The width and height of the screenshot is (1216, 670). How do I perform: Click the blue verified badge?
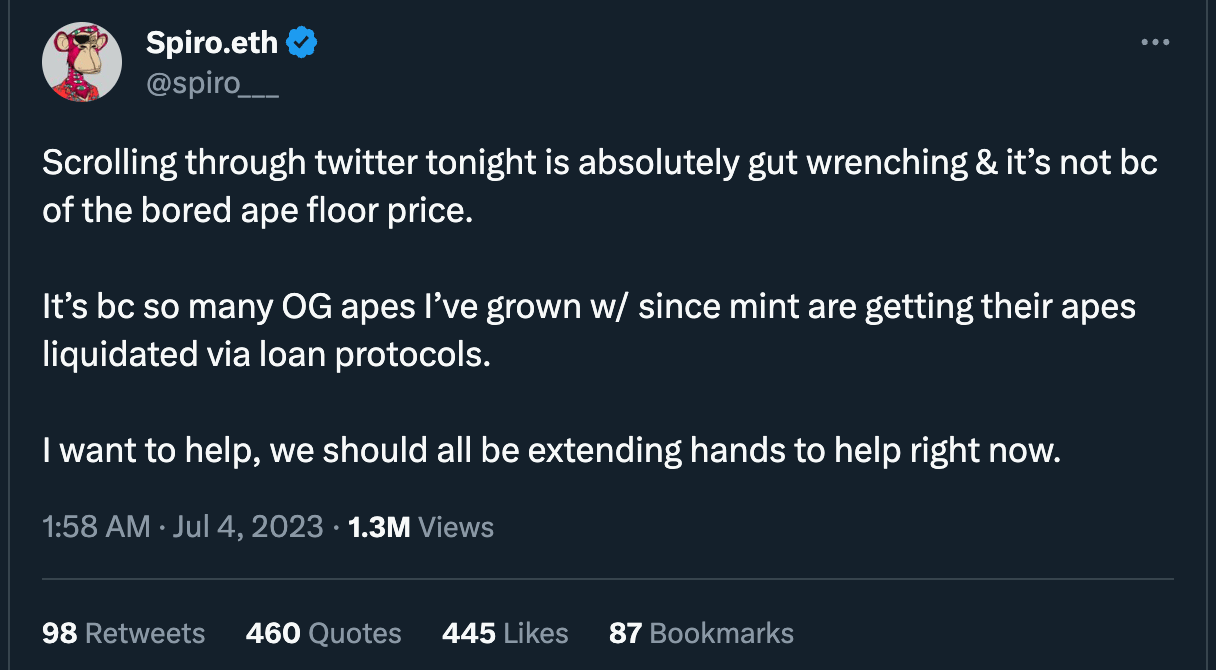click(x=302, y=42)
